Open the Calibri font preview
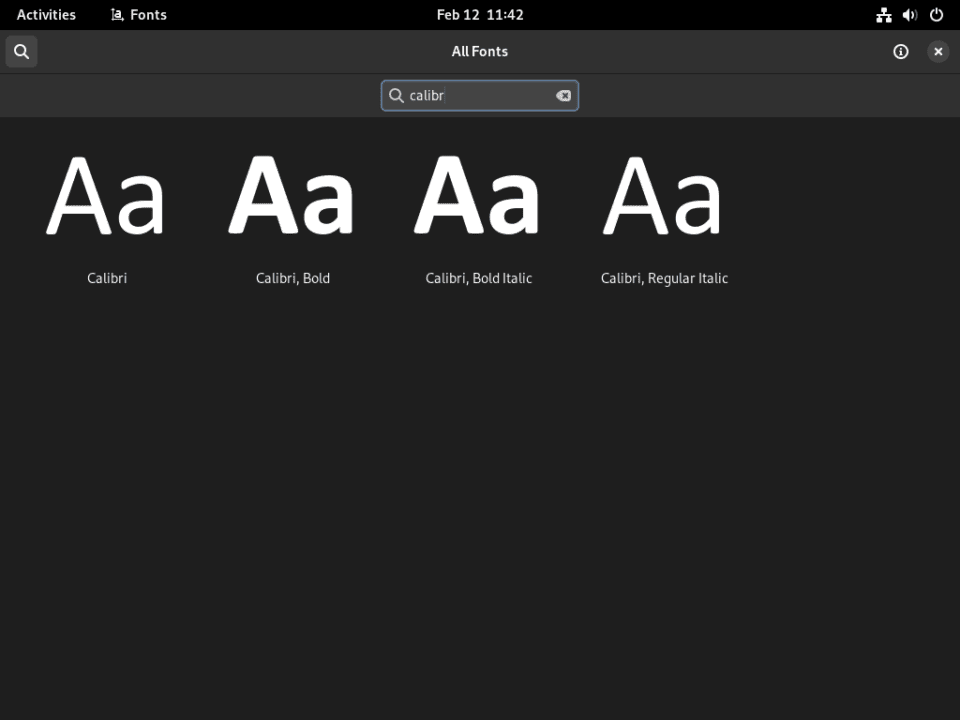960x720 pixels. [x=107, y=197]
